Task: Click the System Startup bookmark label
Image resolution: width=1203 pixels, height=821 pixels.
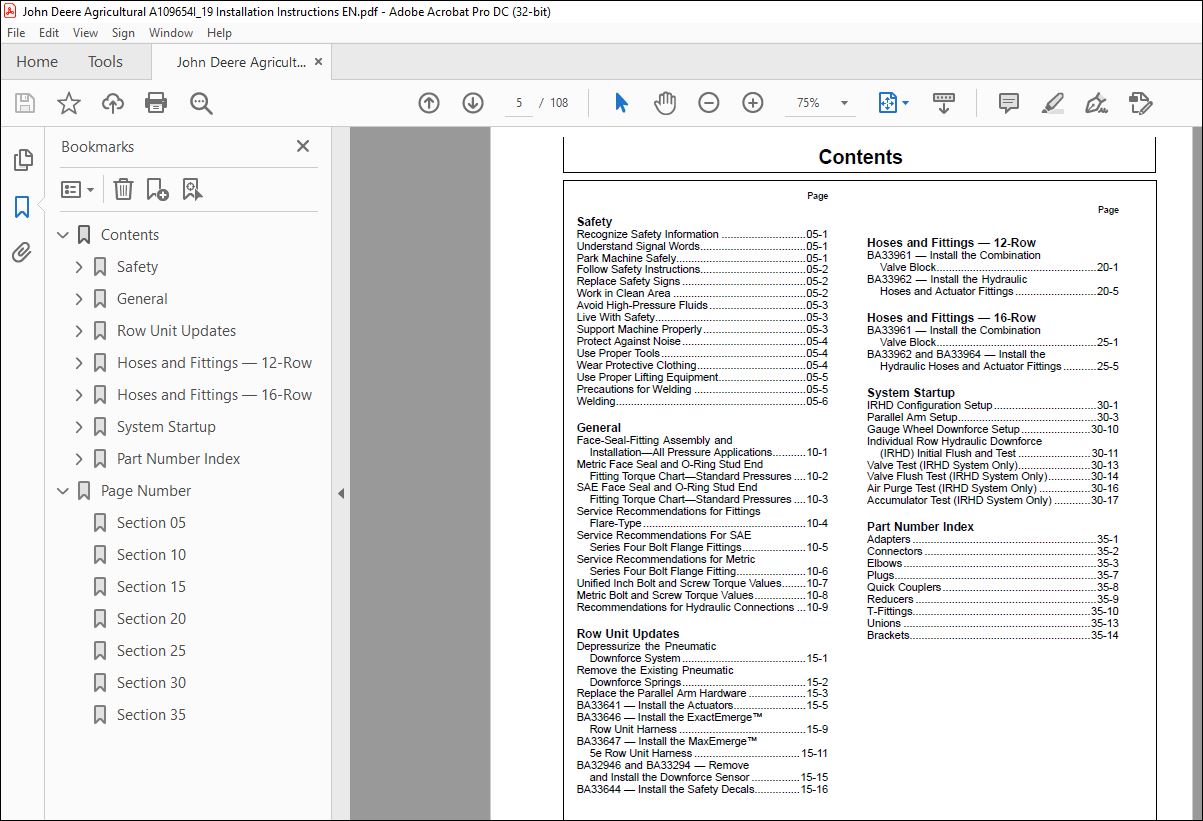Action: coord(166,427)
